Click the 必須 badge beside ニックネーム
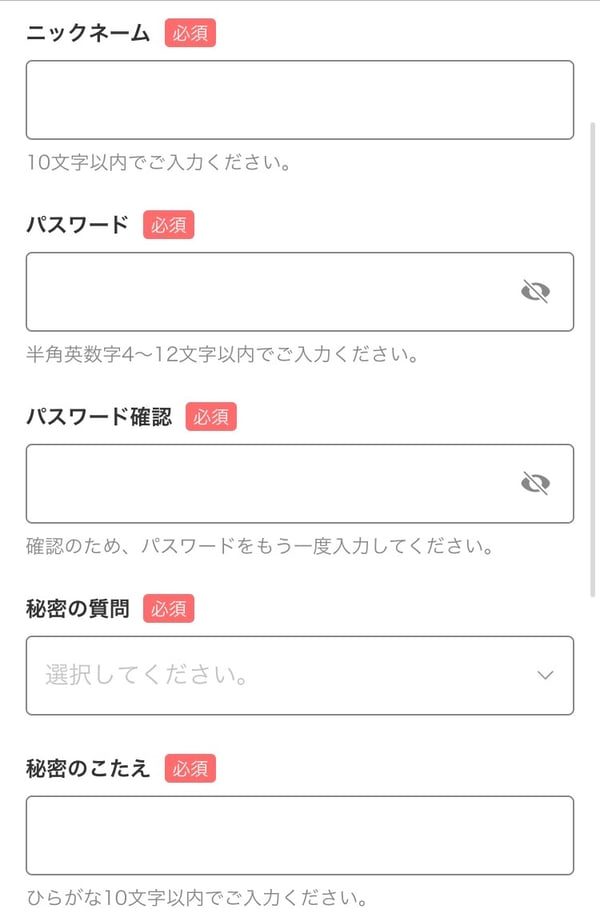 pyautogui.click(x=190, y=33)
